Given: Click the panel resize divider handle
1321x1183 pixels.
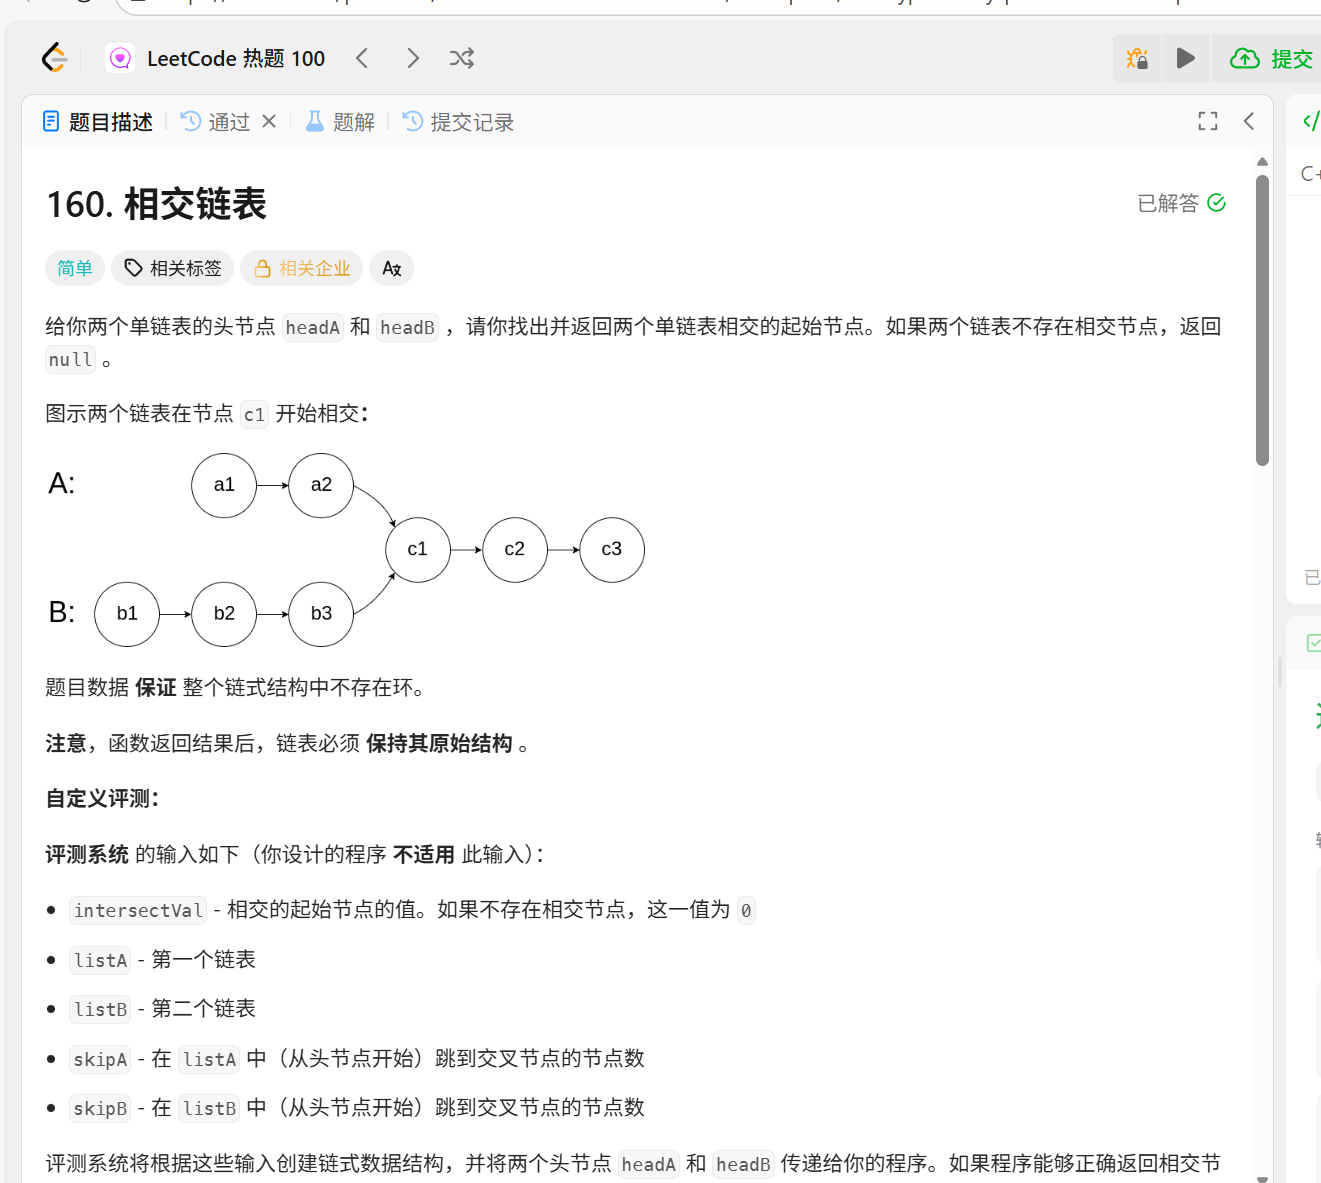Looking at the screenshot, I should pos(1279,672).
